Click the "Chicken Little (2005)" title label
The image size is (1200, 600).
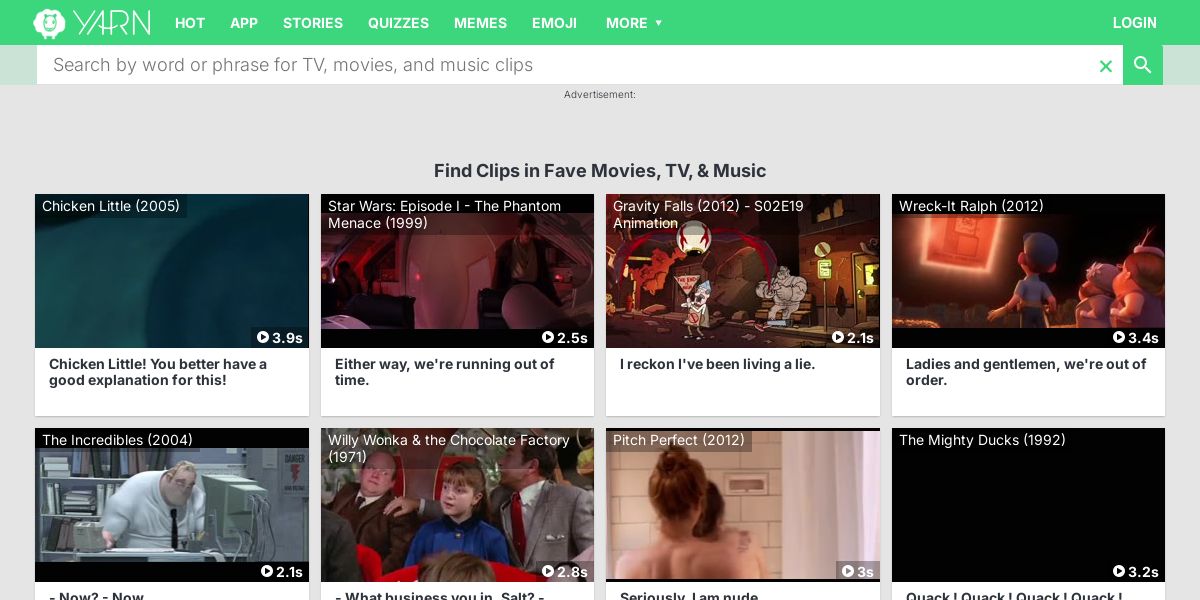click(x=111, y=206)
